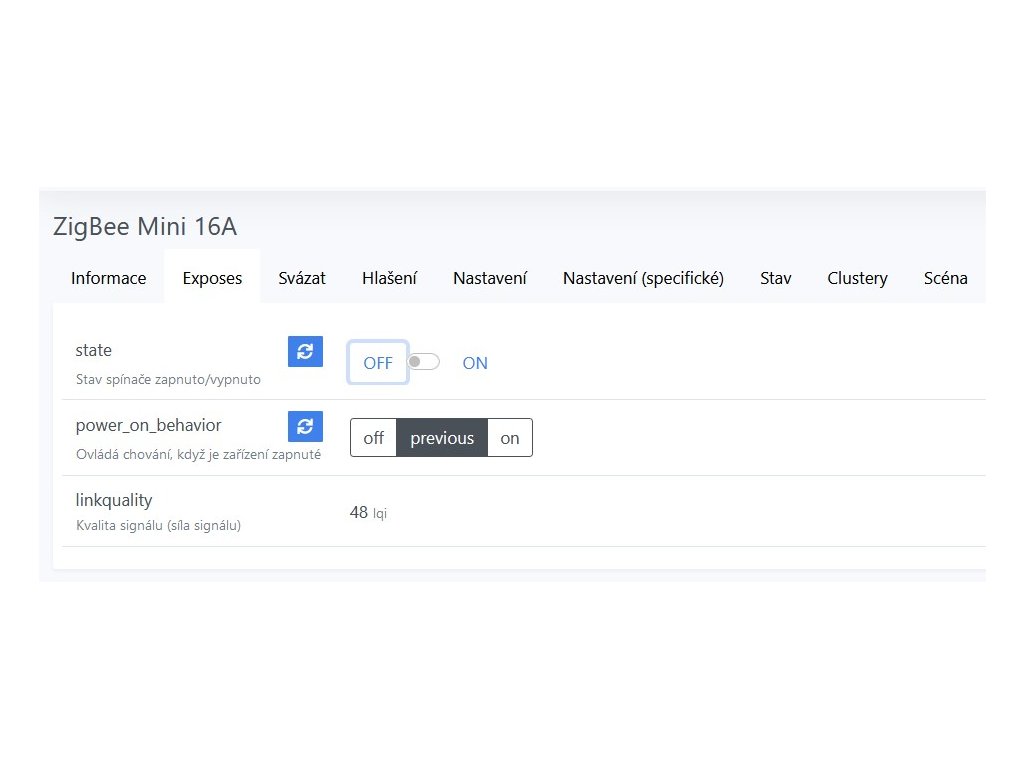1024x768 pixels.
Task: Open the Informace tab
Action: [x=108, y=278]
